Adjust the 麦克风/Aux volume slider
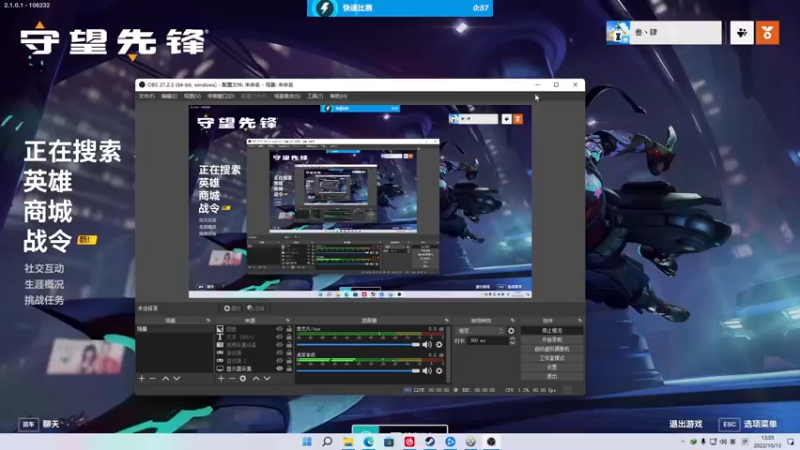This screenshot has height=450, width=800. point(358,345)
